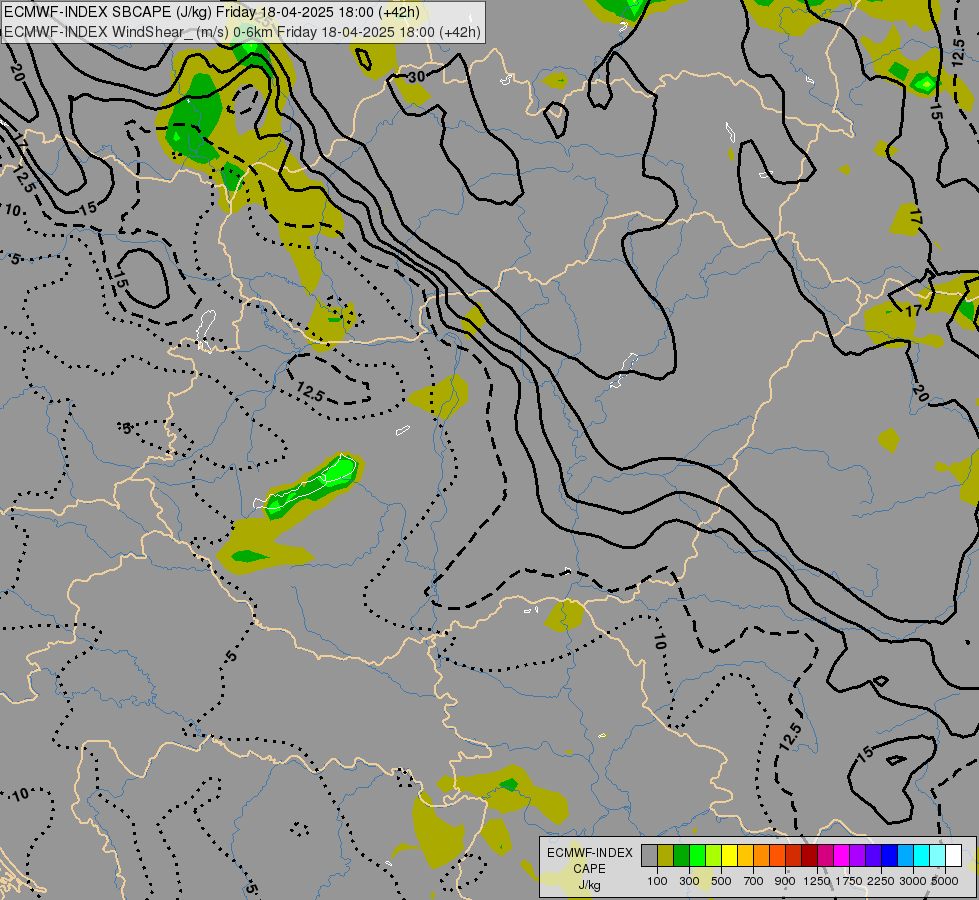The height and width of the screenshot is (900, 979).
Task: Click the 1250 value in legend
Action: (x=817, y=881)
